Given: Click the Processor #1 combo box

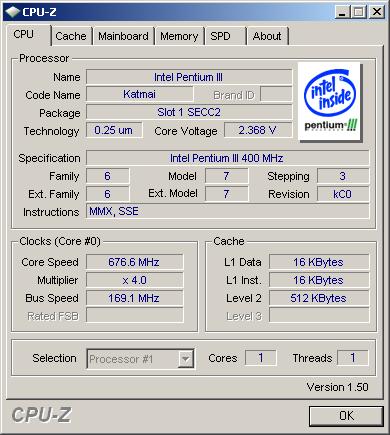Looking at the screenshot, I should (x=140, y=359).
